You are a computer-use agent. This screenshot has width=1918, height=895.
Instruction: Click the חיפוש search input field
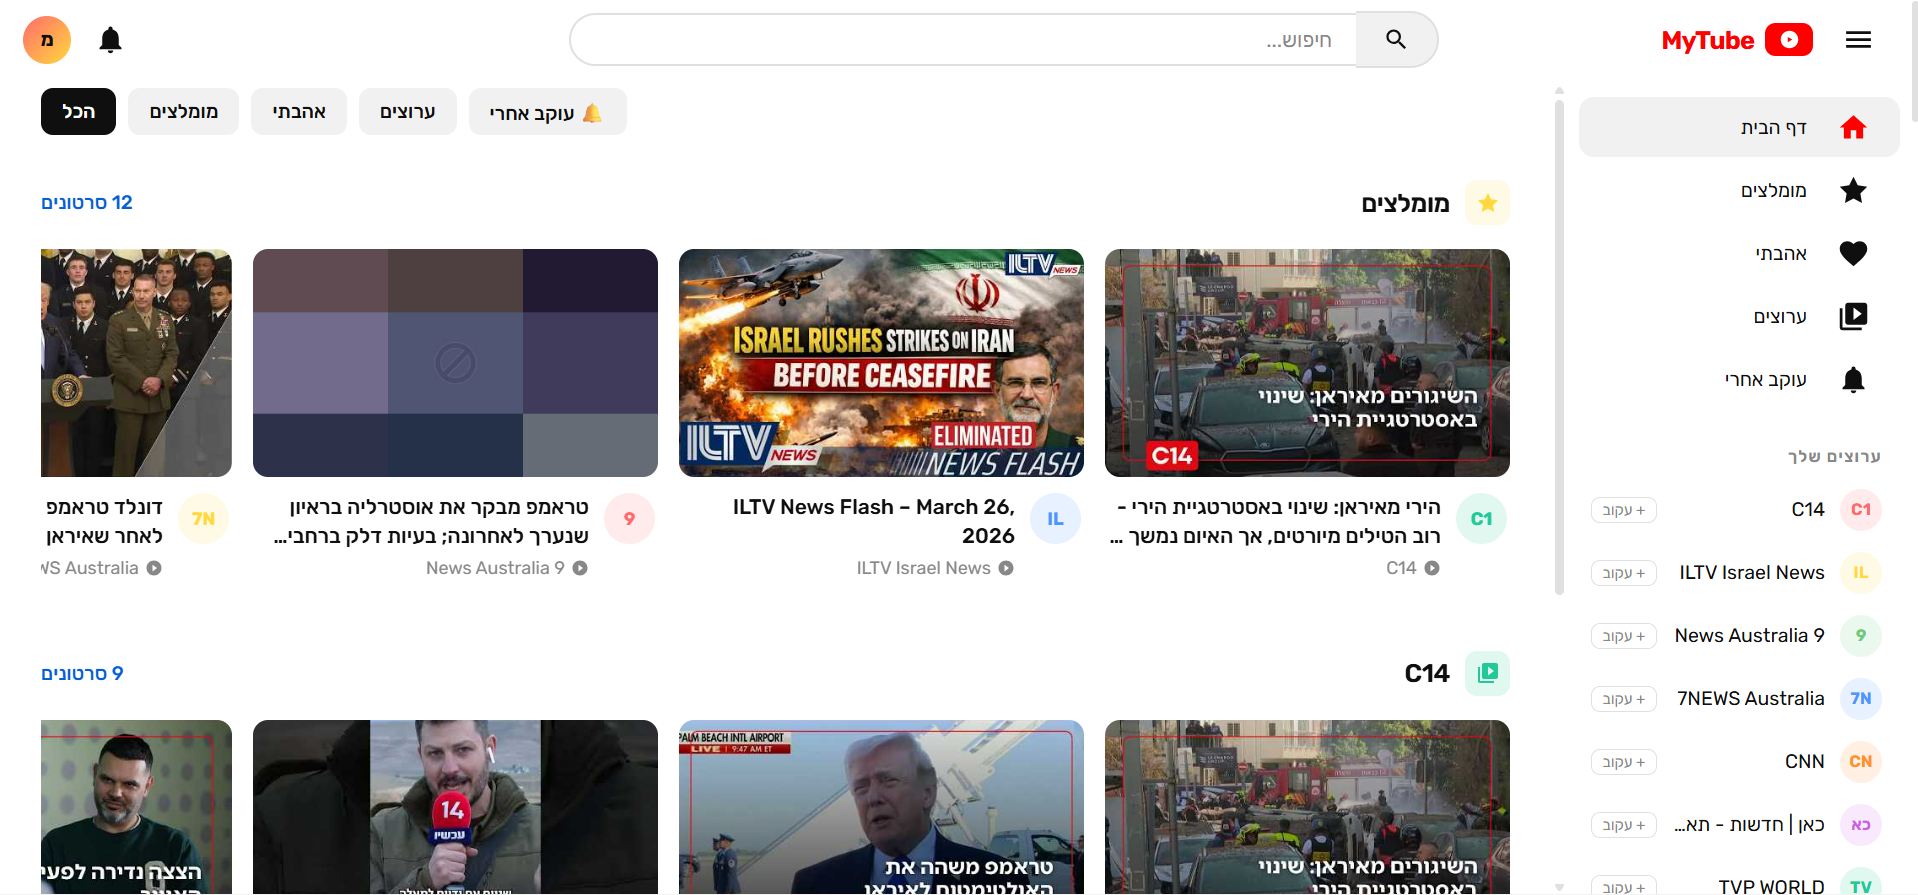[962, 40]
